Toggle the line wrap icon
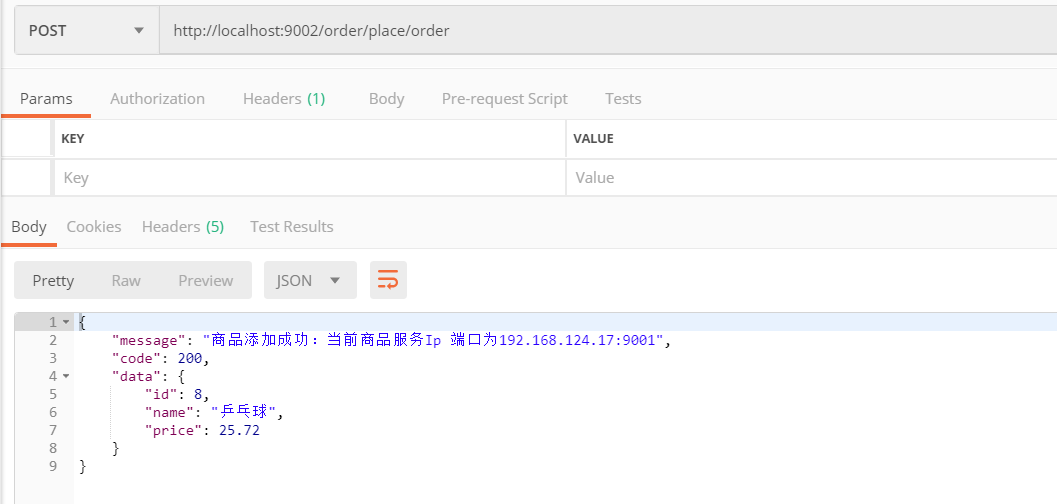 tap(388, 280)
